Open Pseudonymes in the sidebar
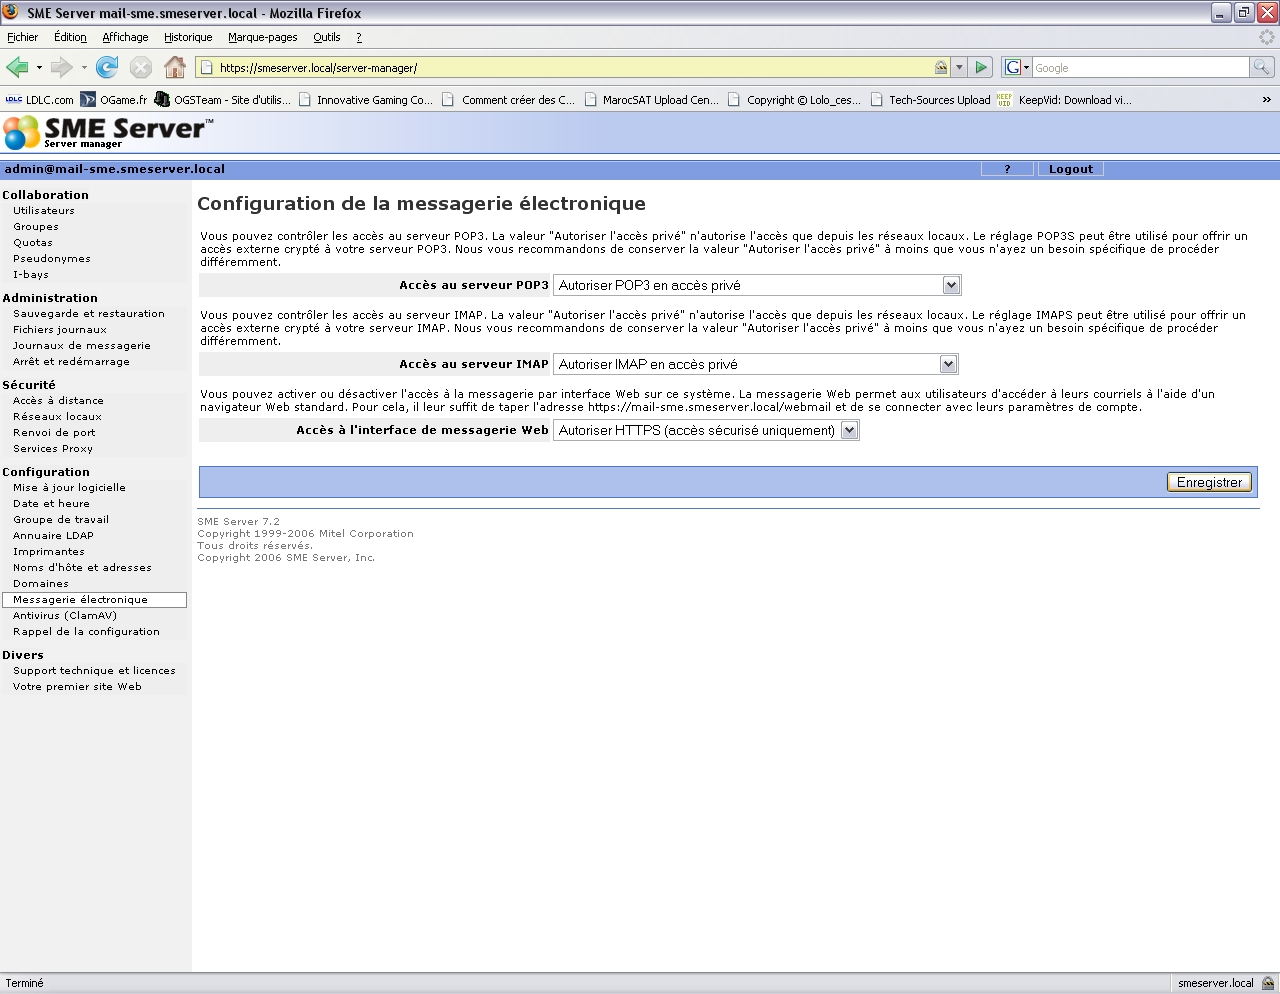 (52, 259)
